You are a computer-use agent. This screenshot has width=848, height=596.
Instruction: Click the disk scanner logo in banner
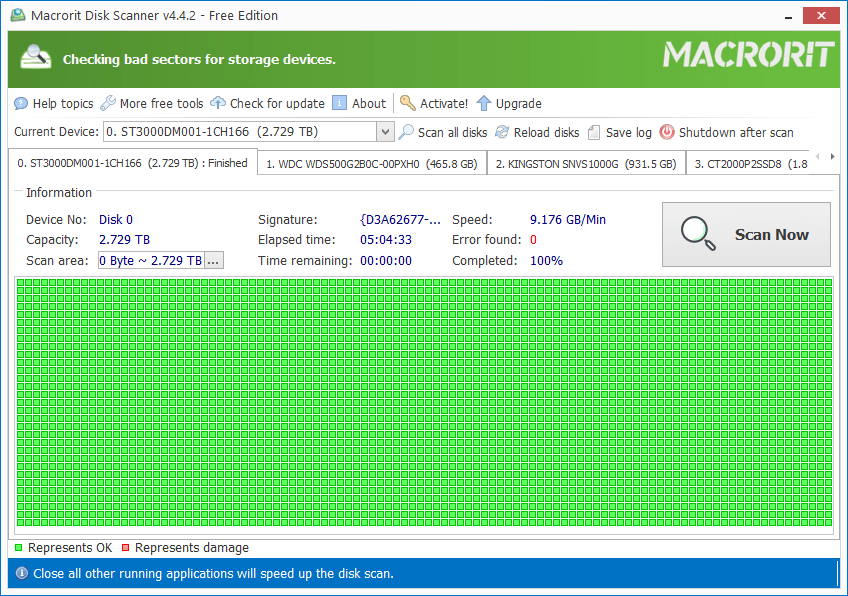[36, 57]
